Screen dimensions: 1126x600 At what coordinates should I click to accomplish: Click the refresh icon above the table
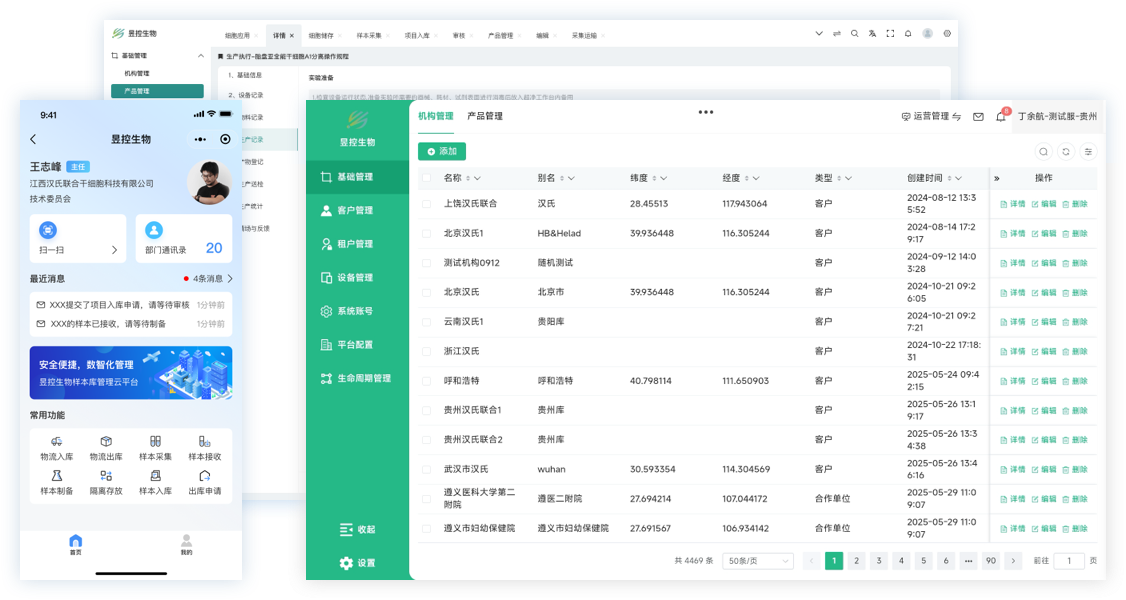1066,152
